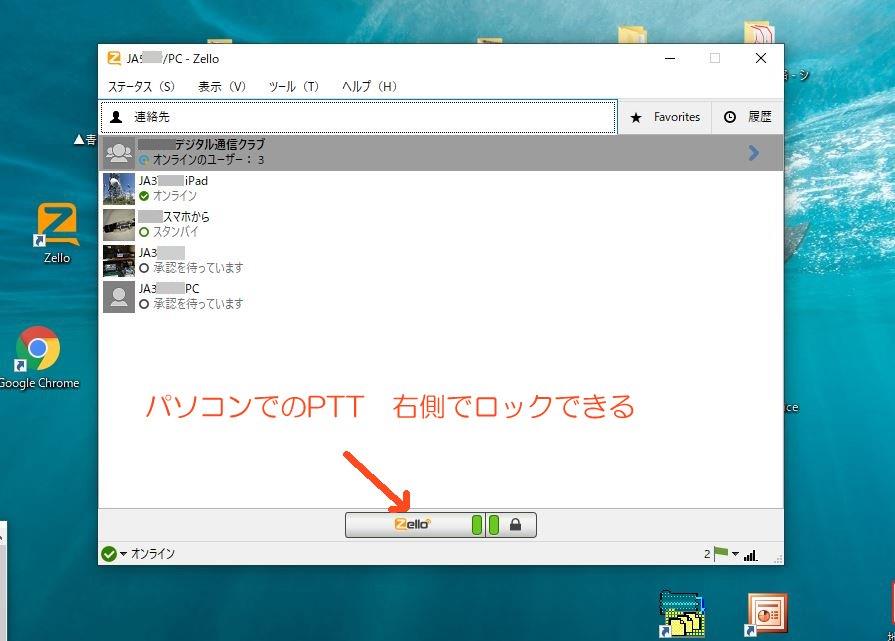Screen dimensions: 895x641
Task: Select the スタンバイ status text
Action: click(x=175, y=232)
